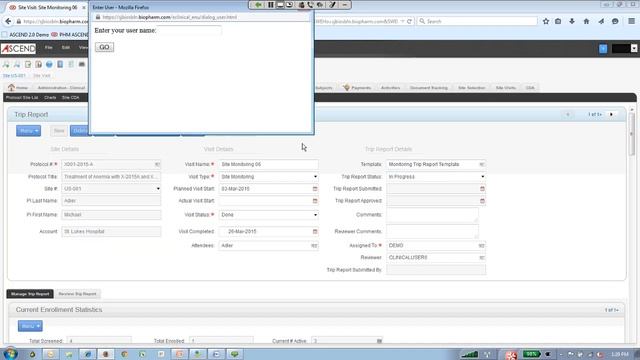This screenshot has width=640, height=360.
Task: Click the user name input field
Action: point(189,30)
